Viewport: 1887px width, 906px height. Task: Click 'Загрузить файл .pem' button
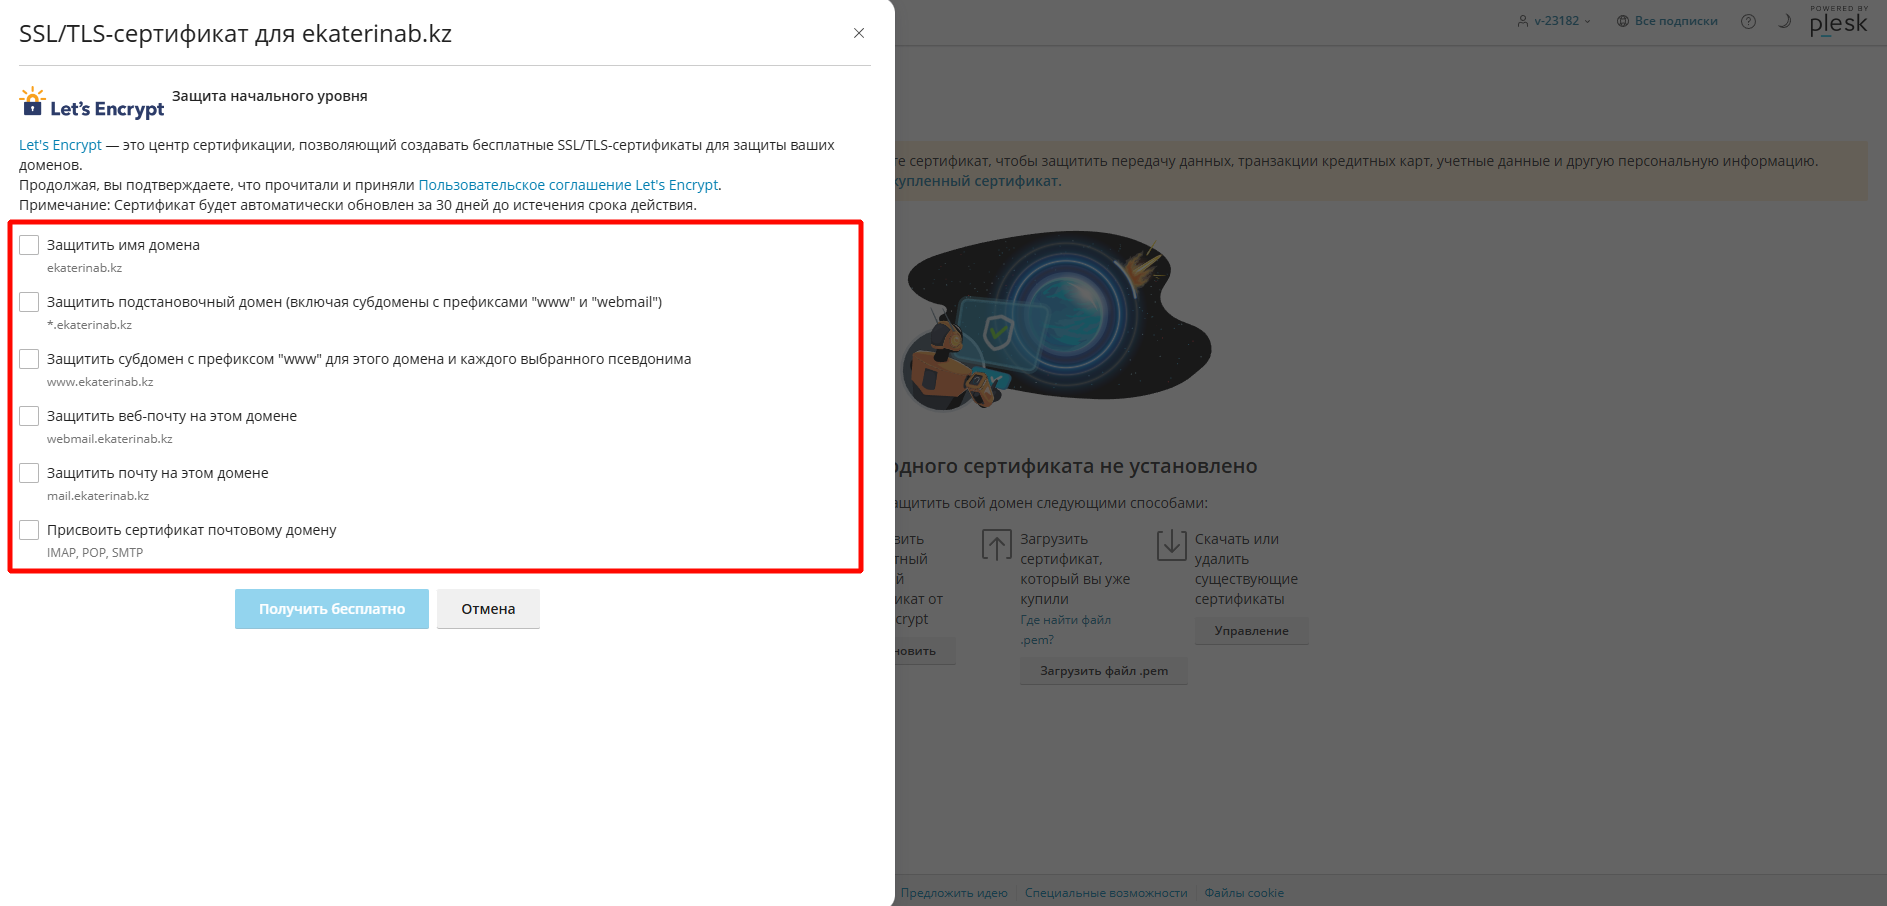(x=1103, y=671)
